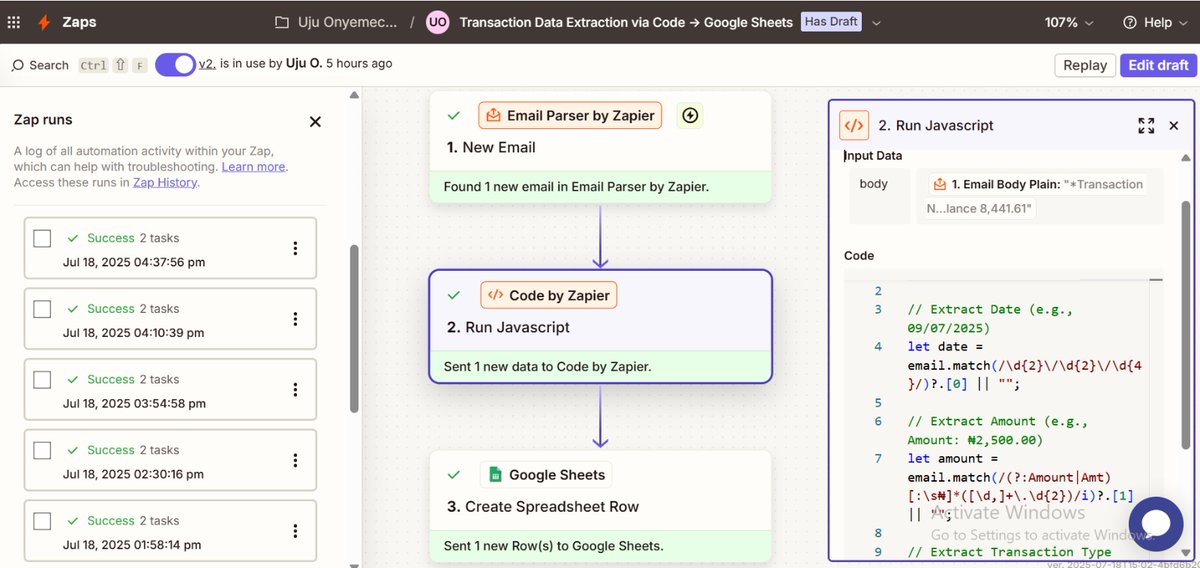
Task: Open options for the 04:37:56 pm run
Action: coord(295,248)
